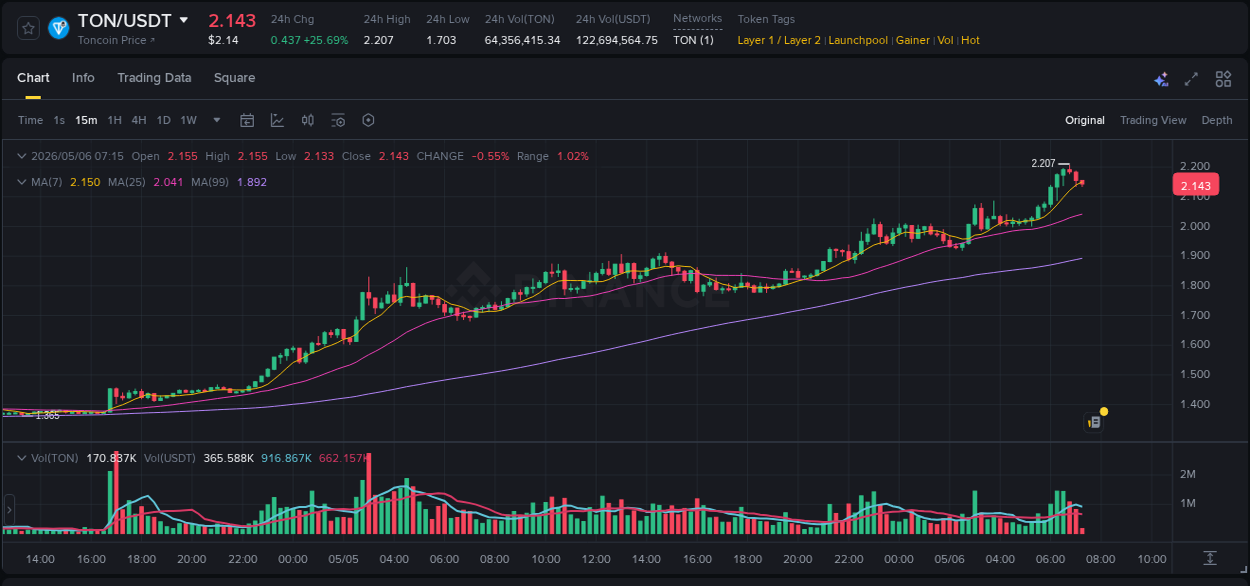Viewport: 1250px width, 586px height.
Task: Select the 4H interval
Action: pyautogui.click(x=139, y=120)
